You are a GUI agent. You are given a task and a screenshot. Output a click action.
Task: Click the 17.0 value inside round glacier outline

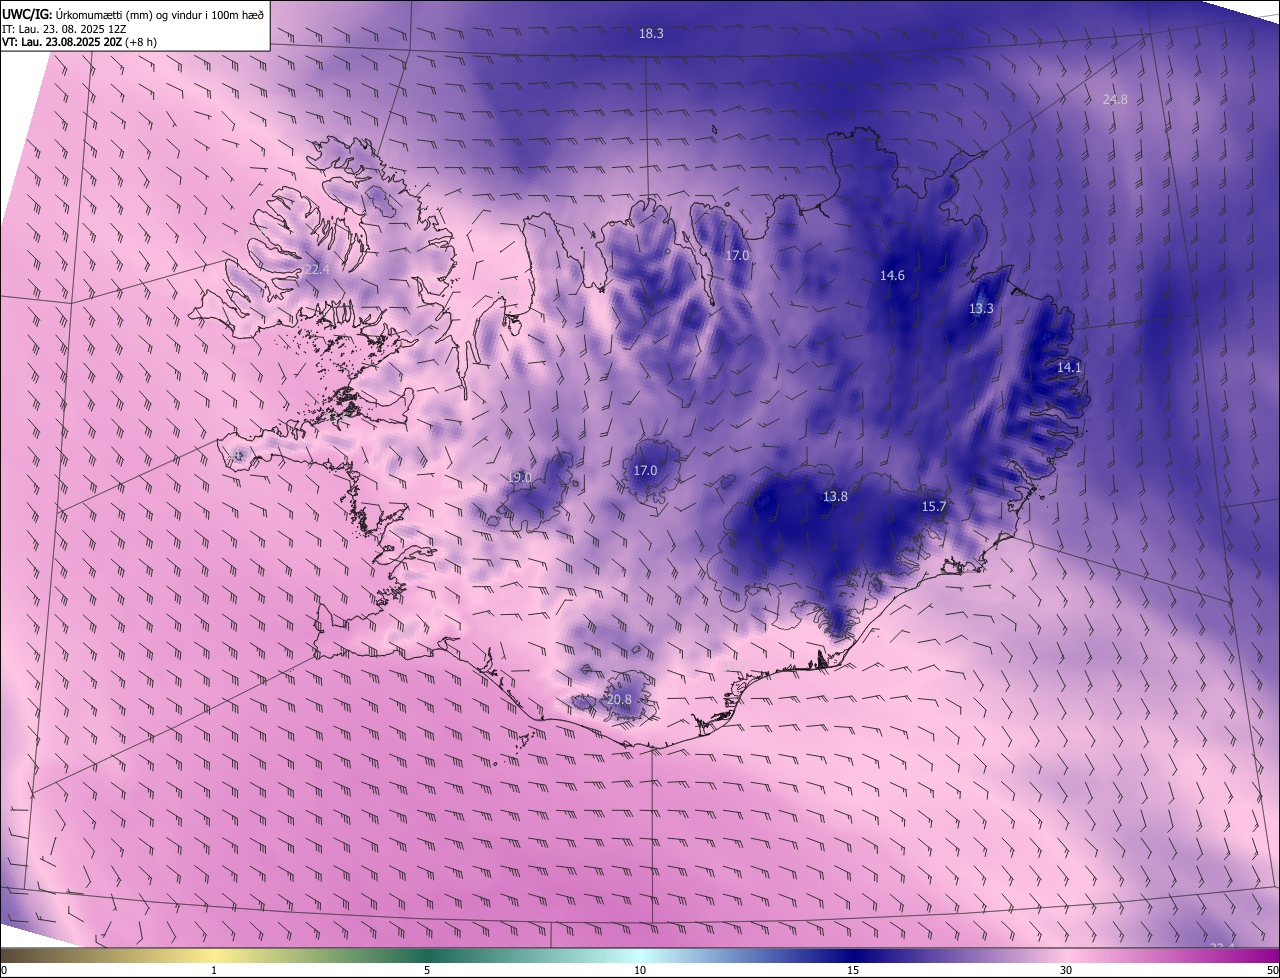tap(645, 470)
